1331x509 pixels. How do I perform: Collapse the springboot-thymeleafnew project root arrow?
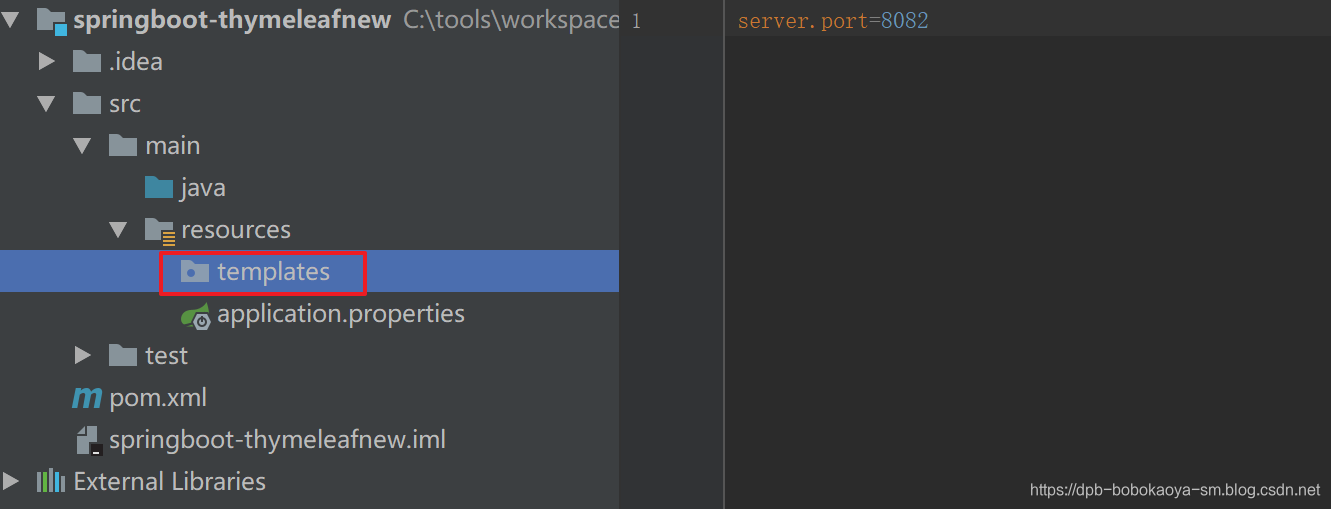(10, 20)
